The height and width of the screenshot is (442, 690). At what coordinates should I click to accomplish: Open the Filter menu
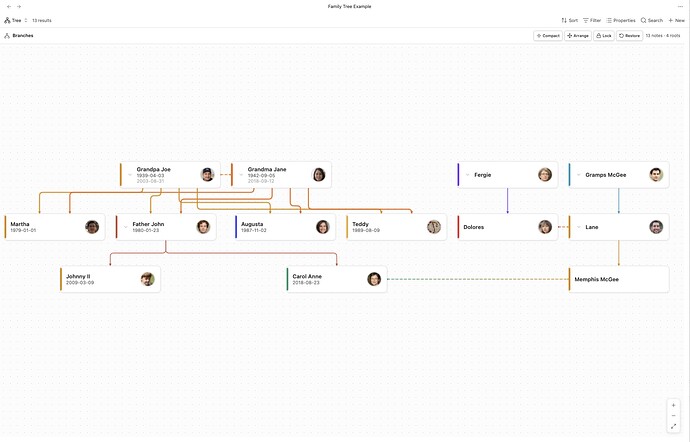(592, 20)
